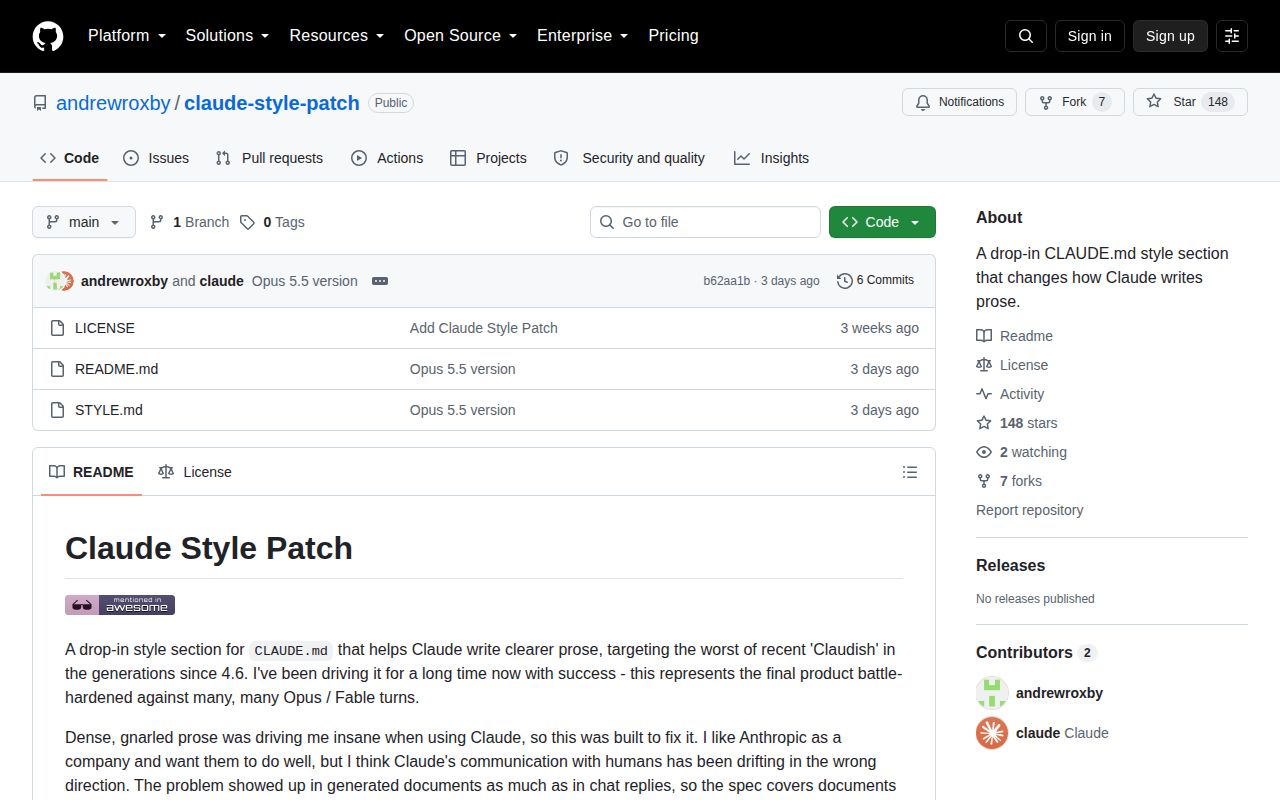
Task: Expand the Open Source menu
Action: tap(461, 35)
